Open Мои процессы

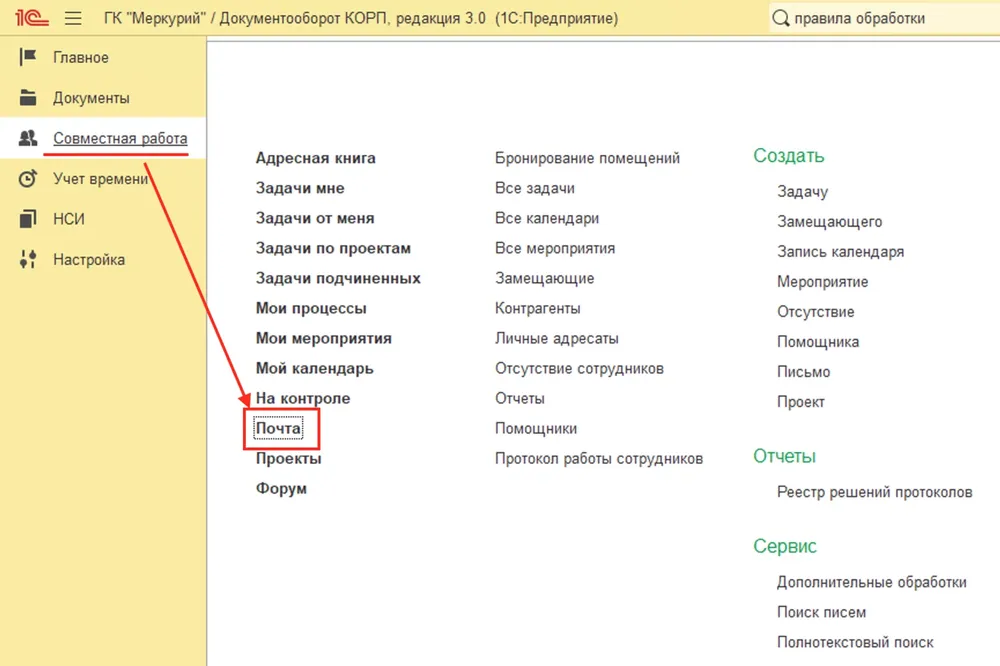coord(311,307)
